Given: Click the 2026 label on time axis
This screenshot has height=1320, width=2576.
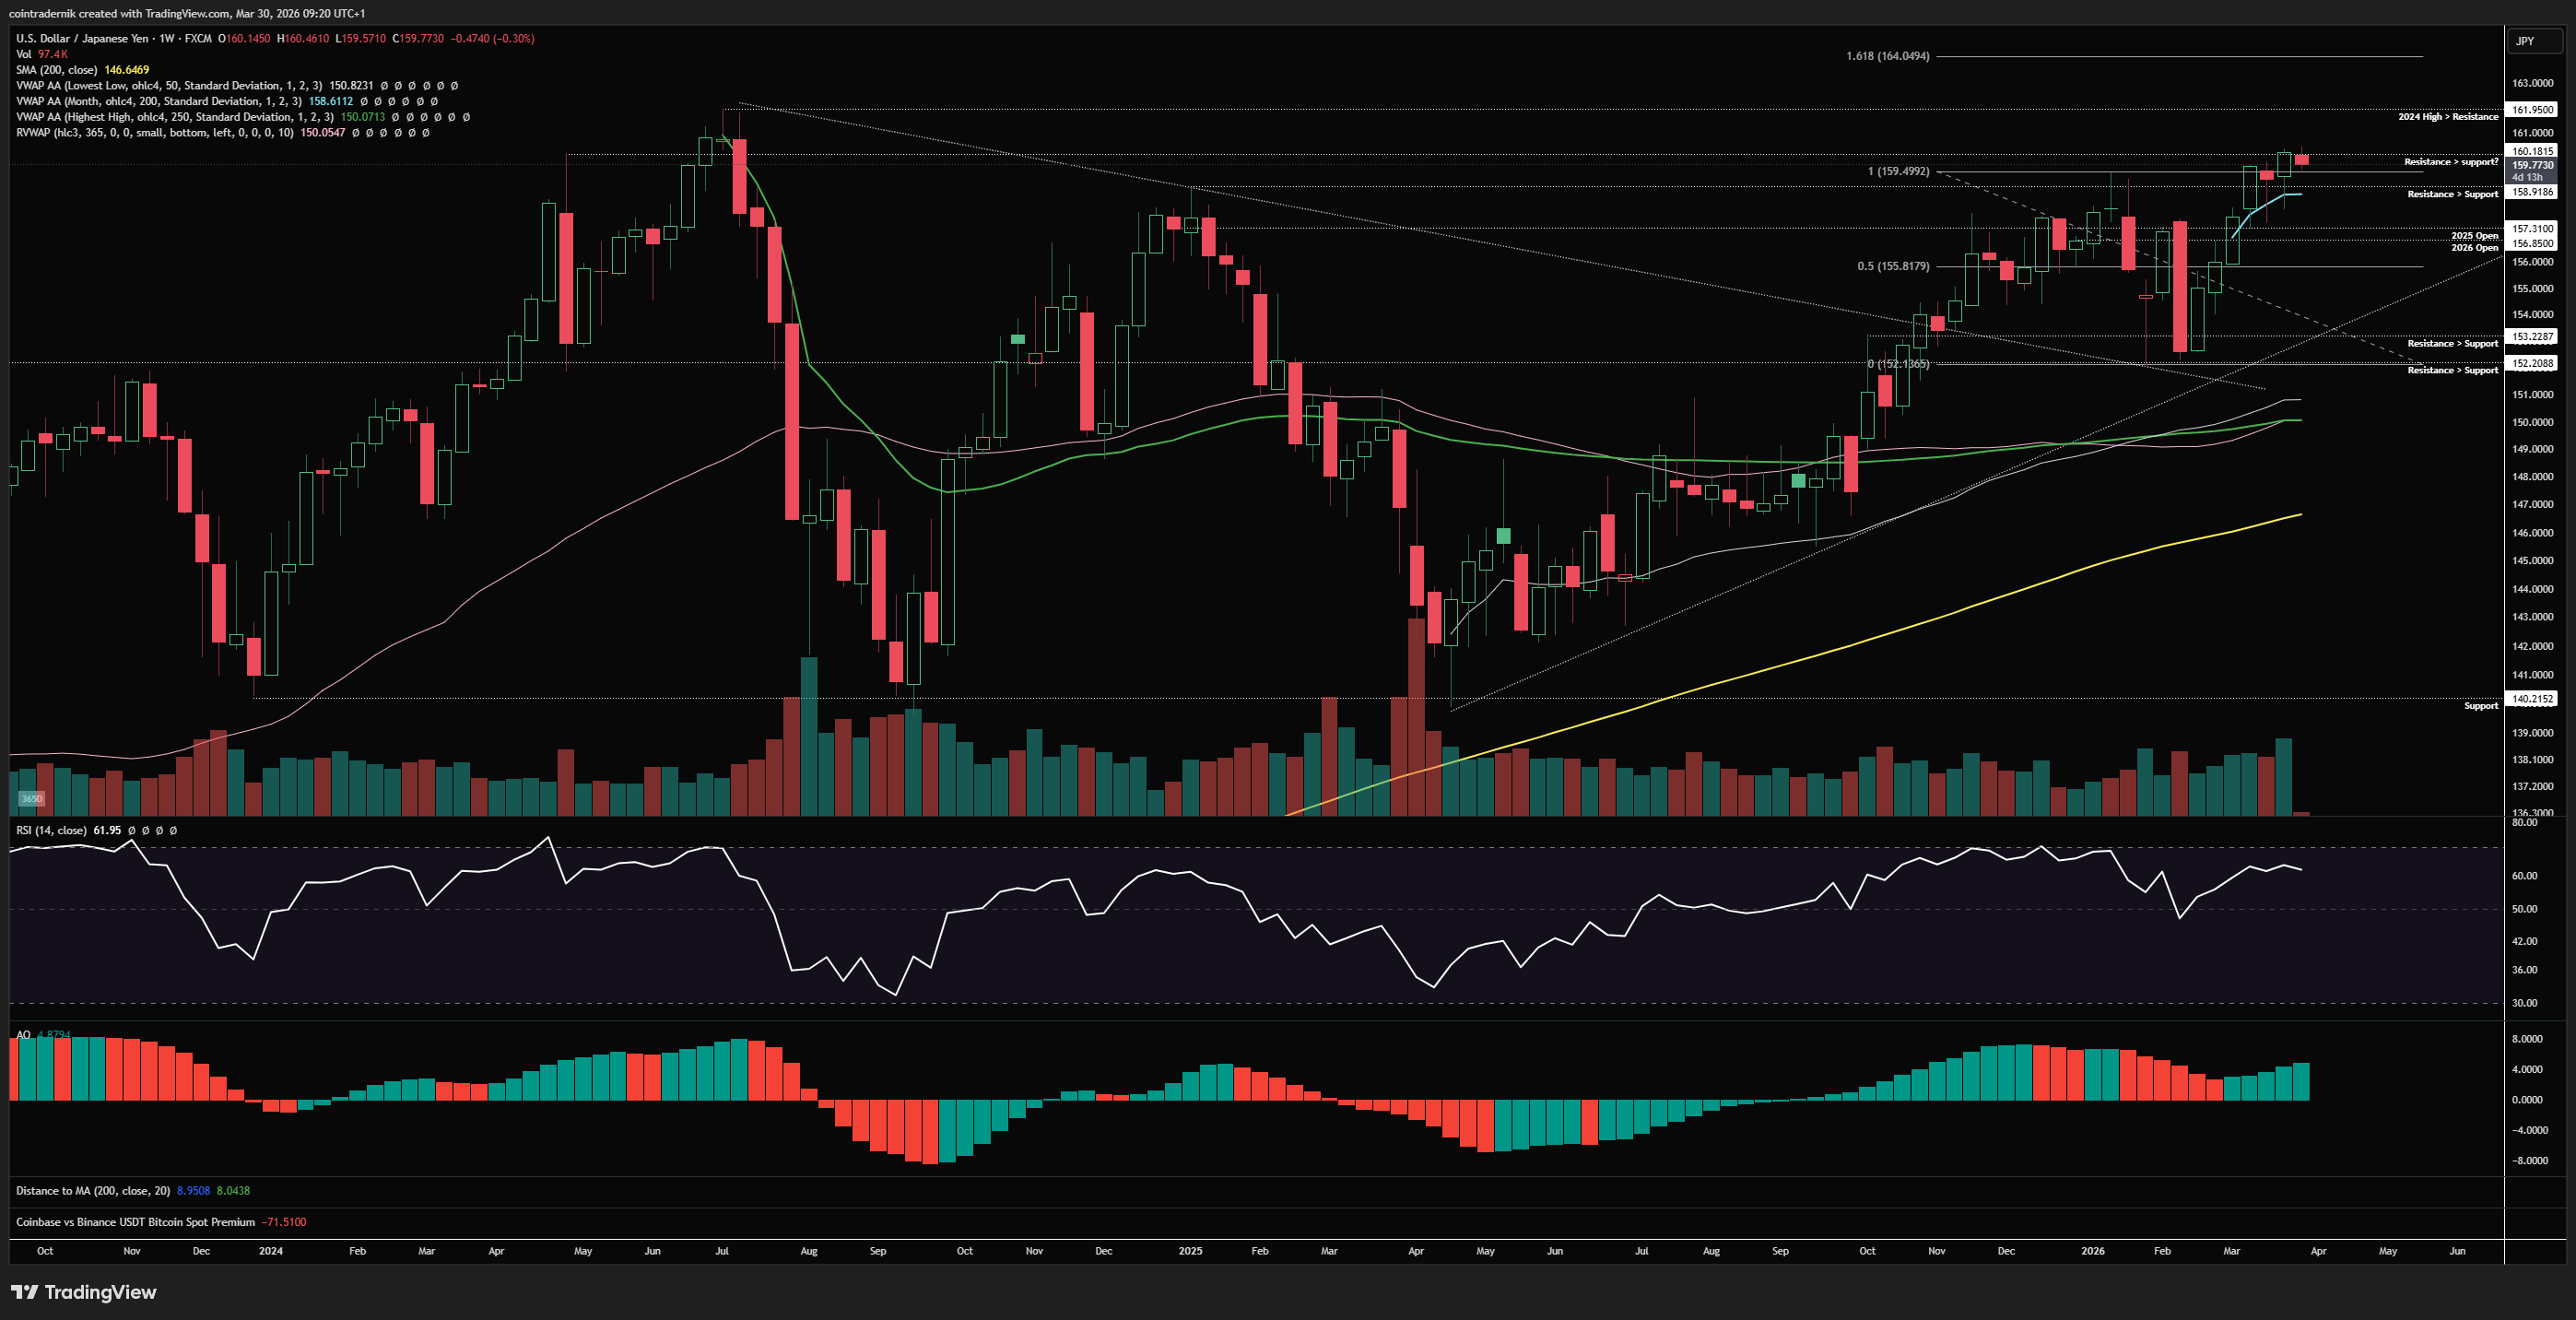Looking at the screenshot, I should [x=2092, y=1251].
